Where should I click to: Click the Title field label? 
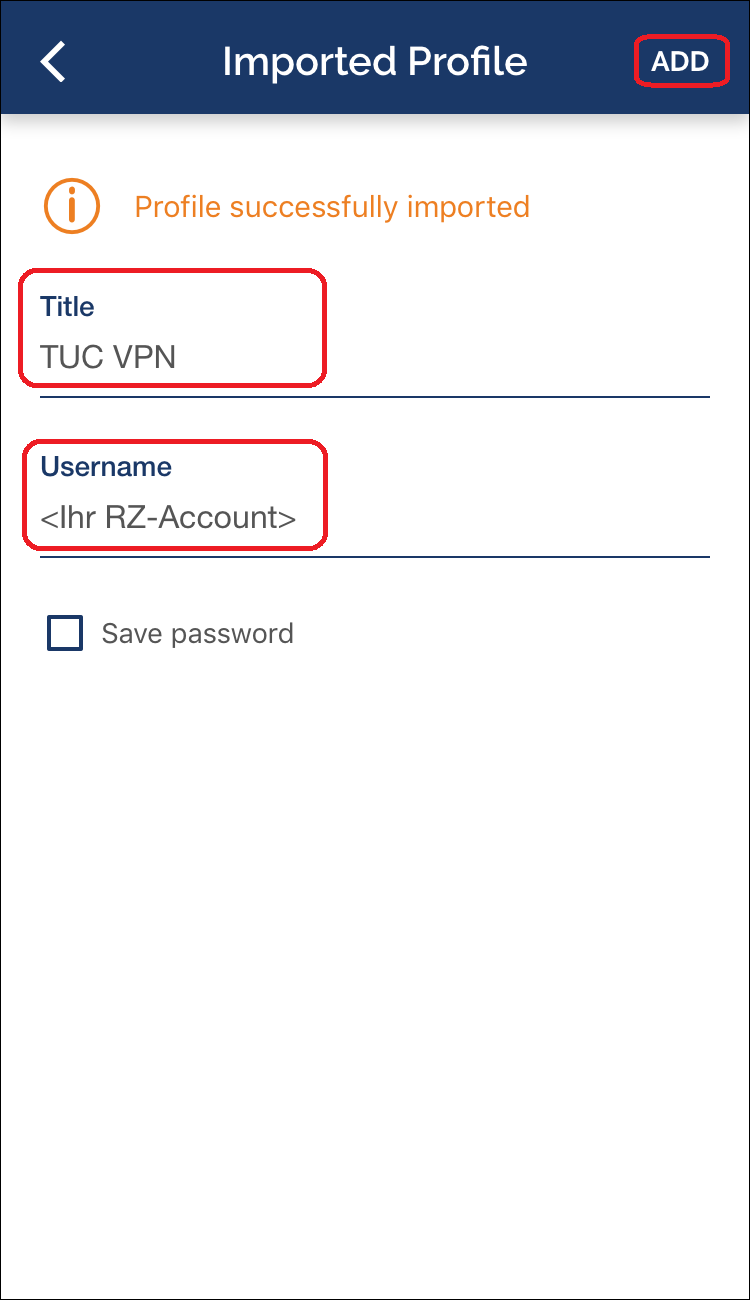[67, 307]
